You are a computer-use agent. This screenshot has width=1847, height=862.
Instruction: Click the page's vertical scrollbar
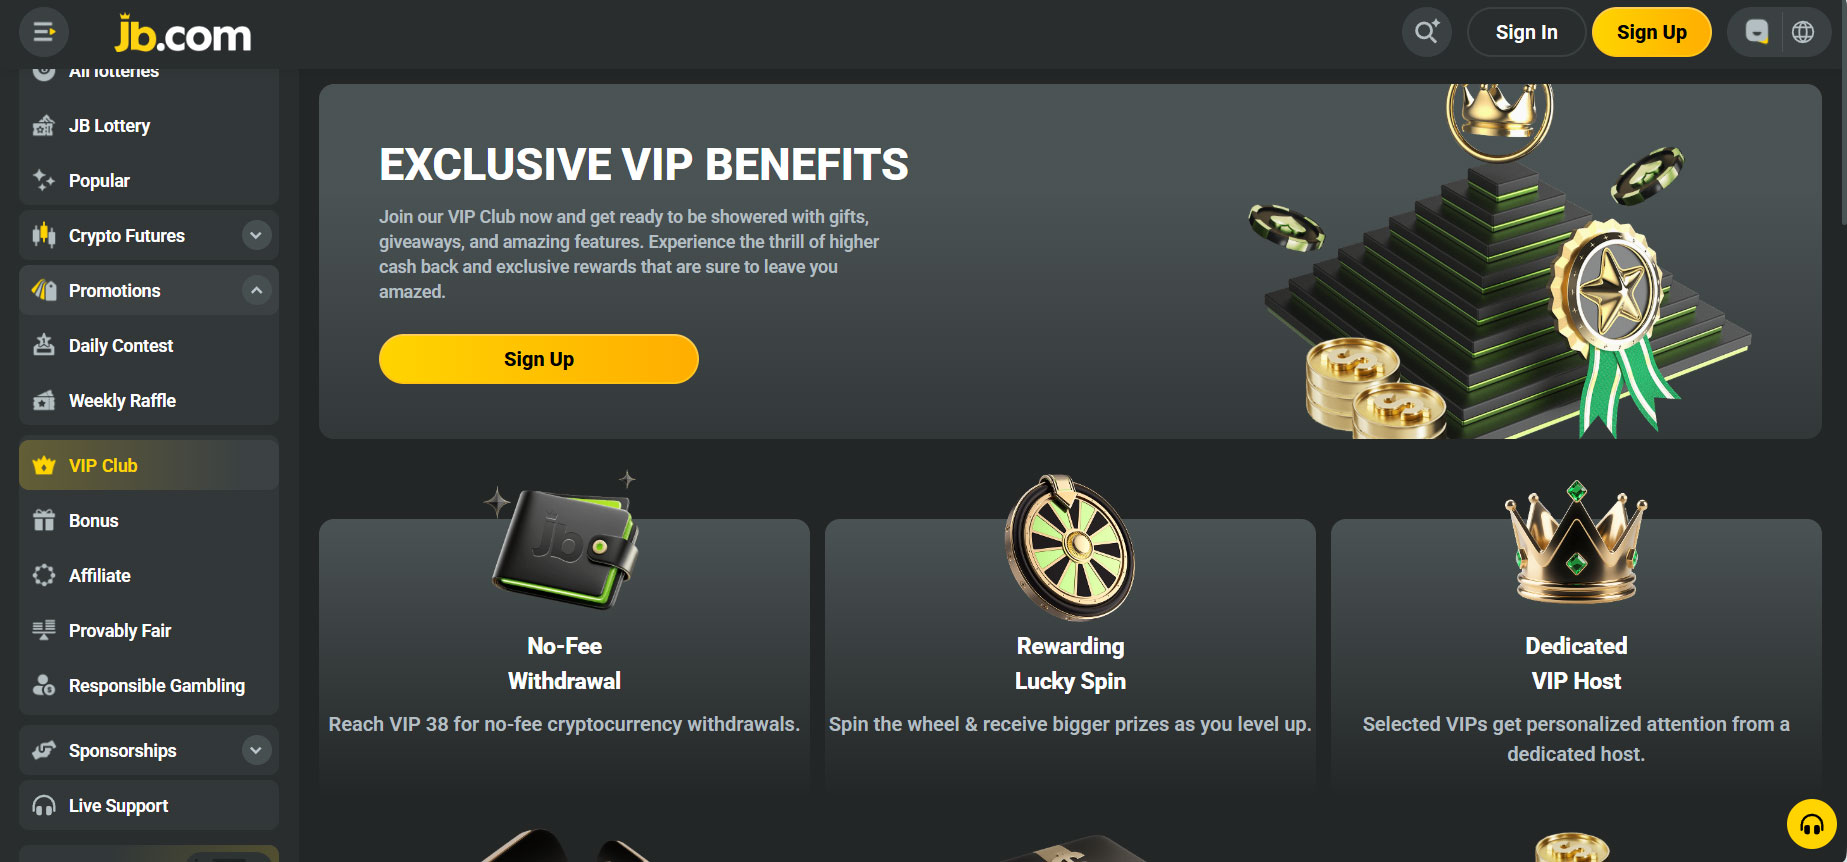[1843, 112]
